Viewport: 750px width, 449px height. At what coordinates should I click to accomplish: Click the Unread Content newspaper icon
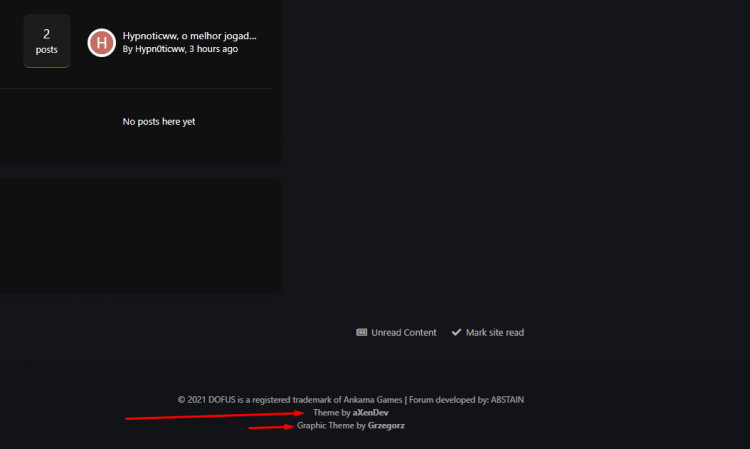pyautogui.click(x=362, y=332)
